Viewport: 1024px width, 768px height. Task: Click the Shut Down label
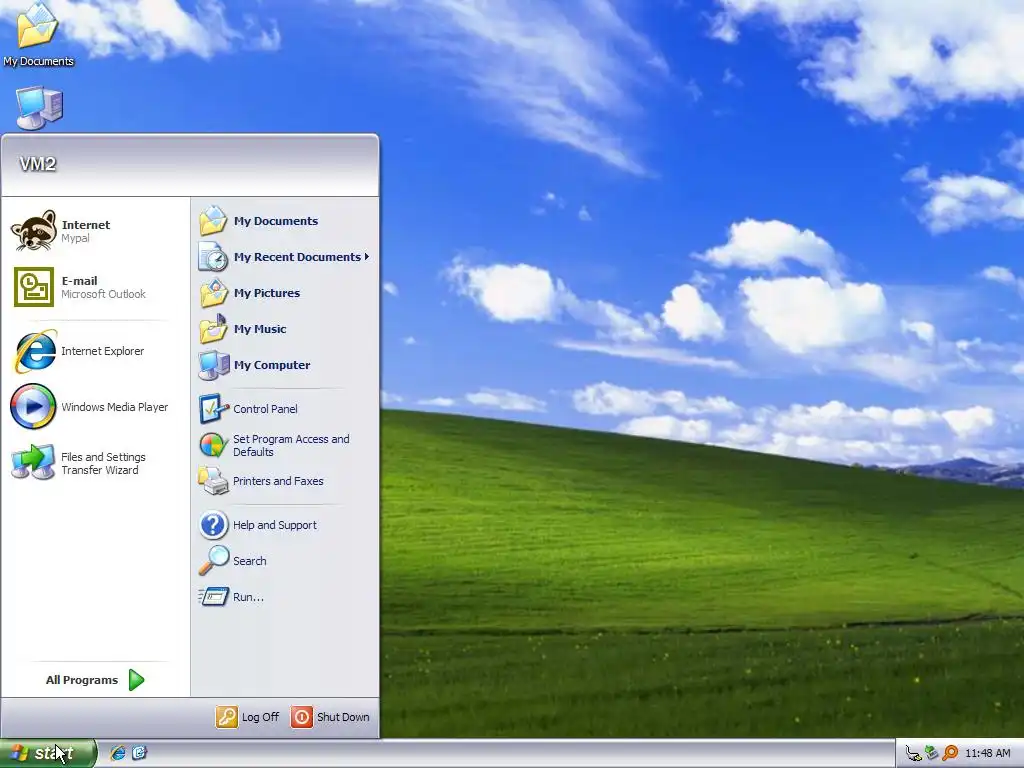click(343, 716)
